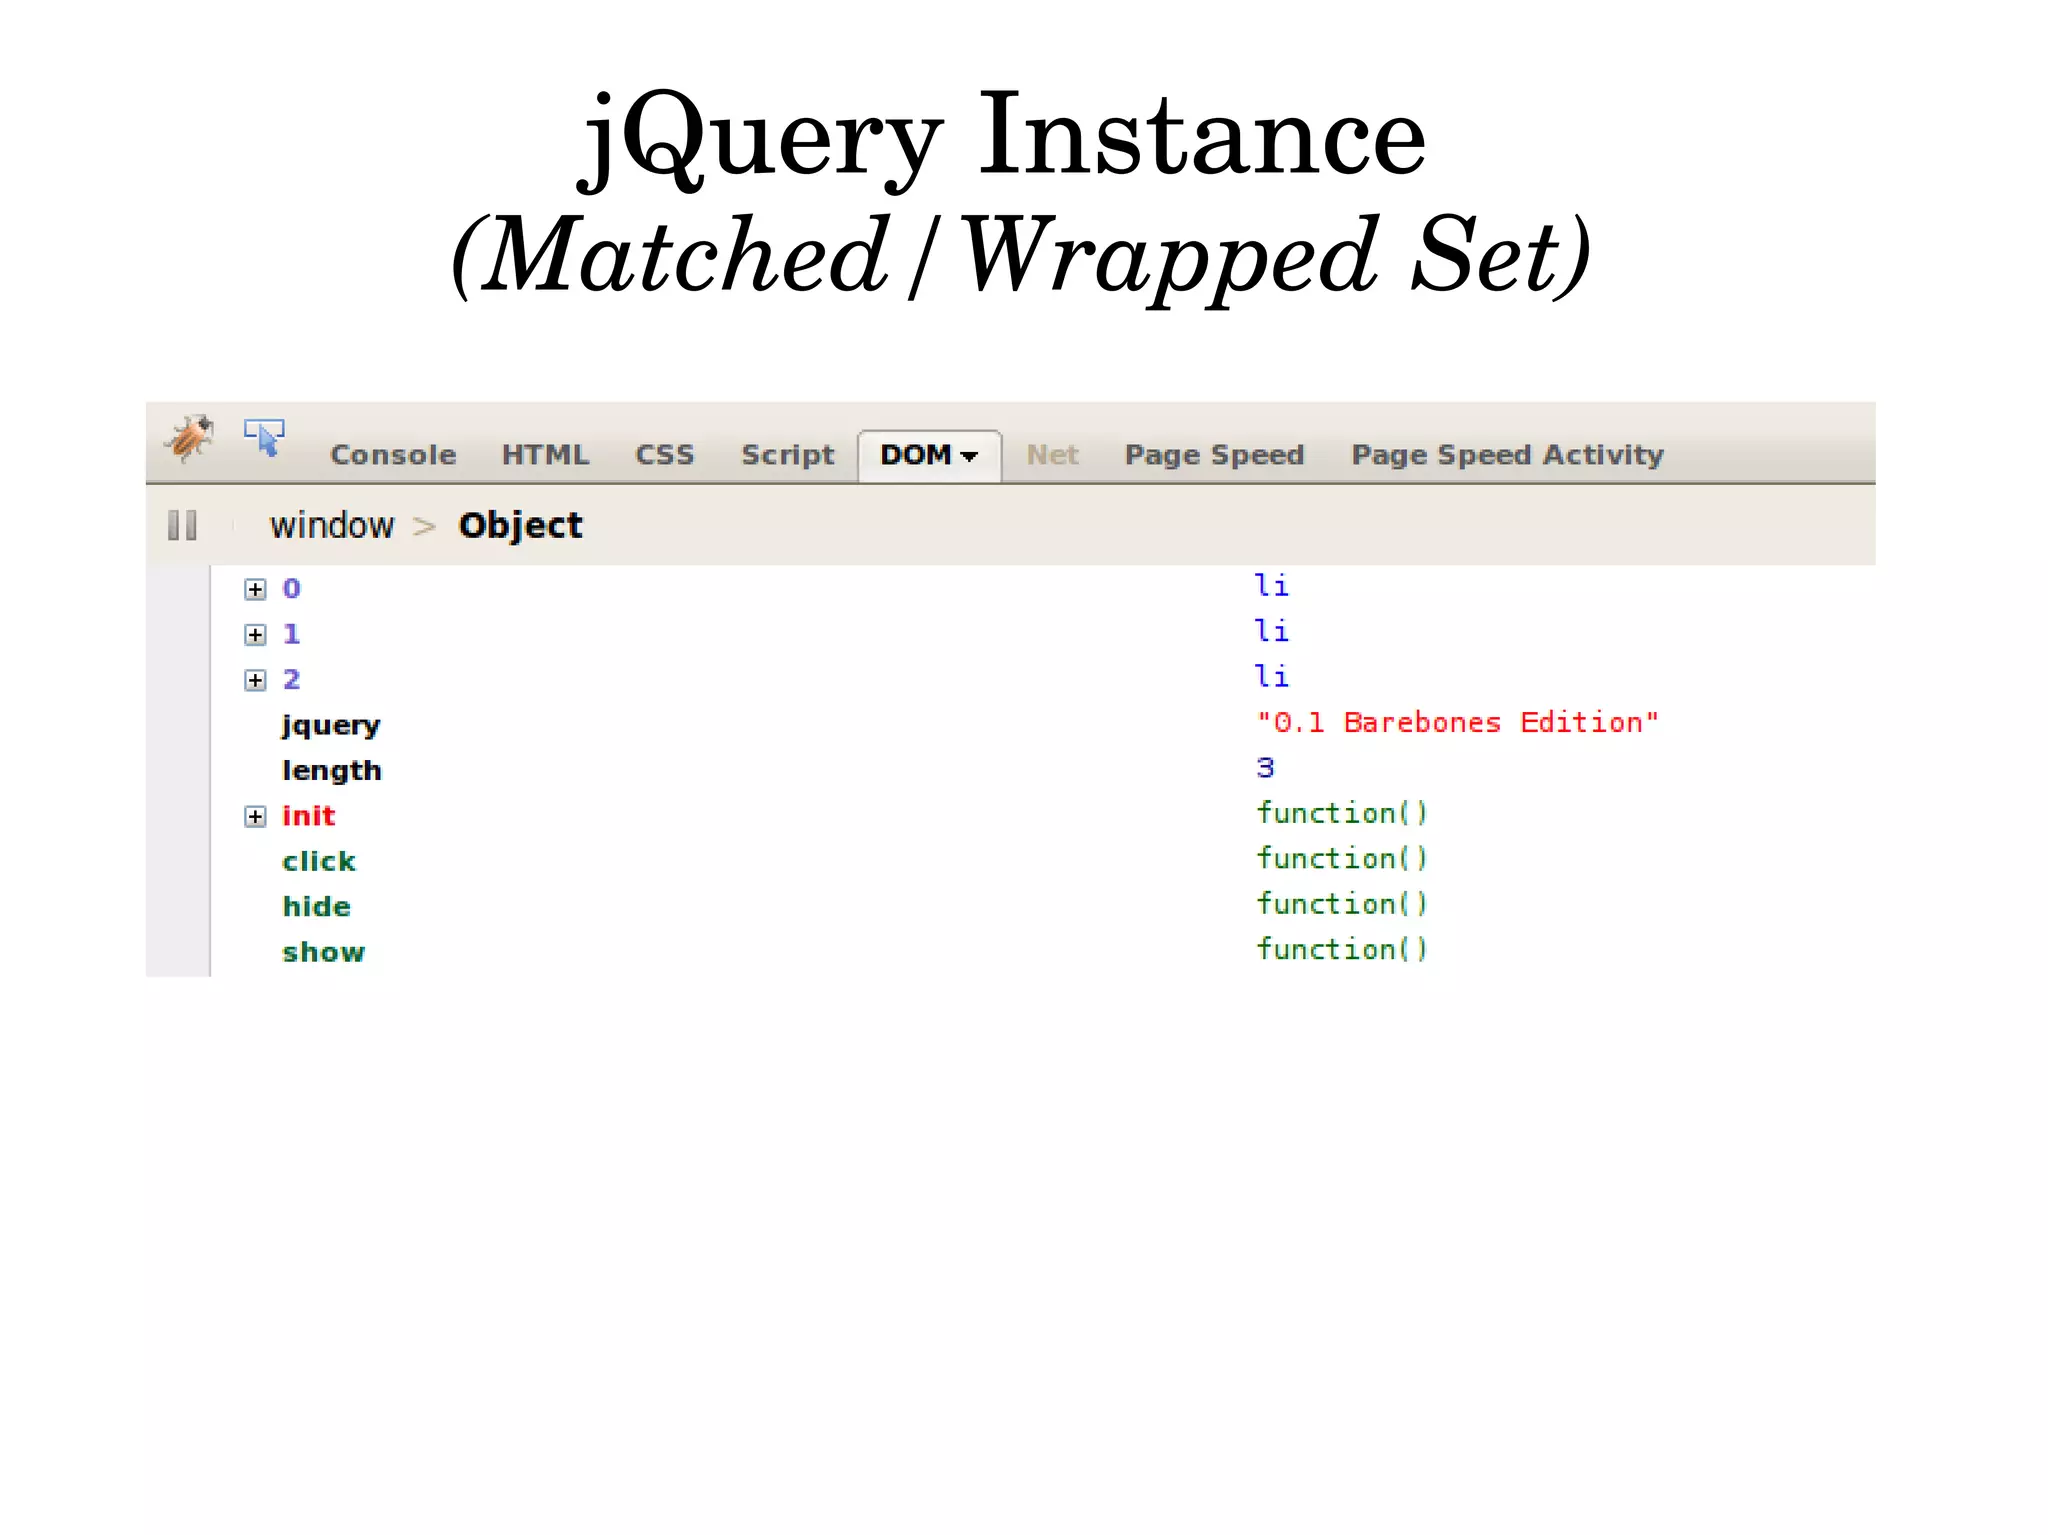This screenshot has height=1535, width=2048.
Task: Click the function() value for hide
Action: pos(1342,903)
